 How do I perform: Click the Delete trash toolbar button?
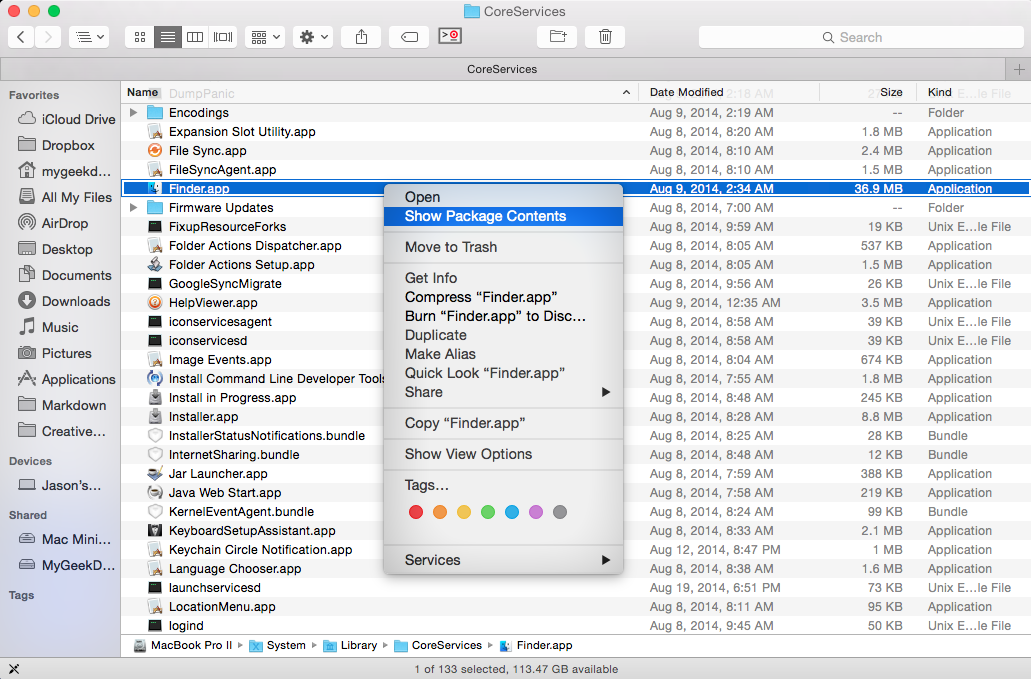605,37
